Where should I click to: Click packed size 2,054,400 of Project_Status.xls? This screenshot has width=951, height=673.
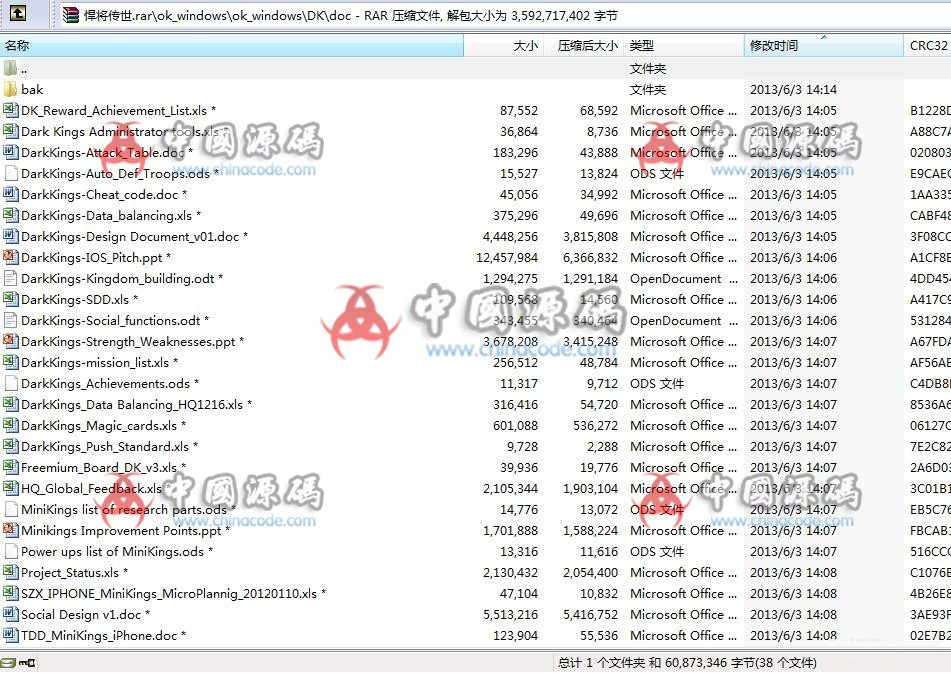click(590, 573)
